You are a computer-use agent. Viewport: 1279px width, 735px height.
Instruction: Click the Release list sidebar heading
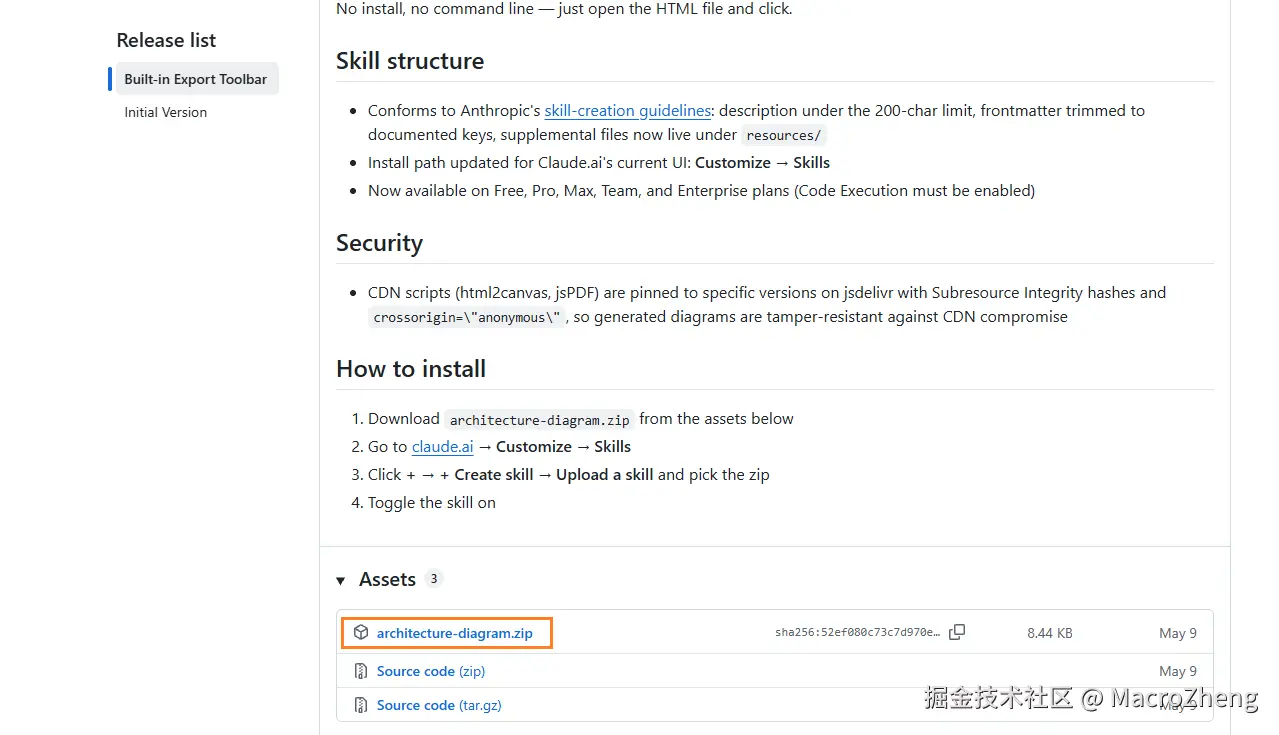[166, 40]
